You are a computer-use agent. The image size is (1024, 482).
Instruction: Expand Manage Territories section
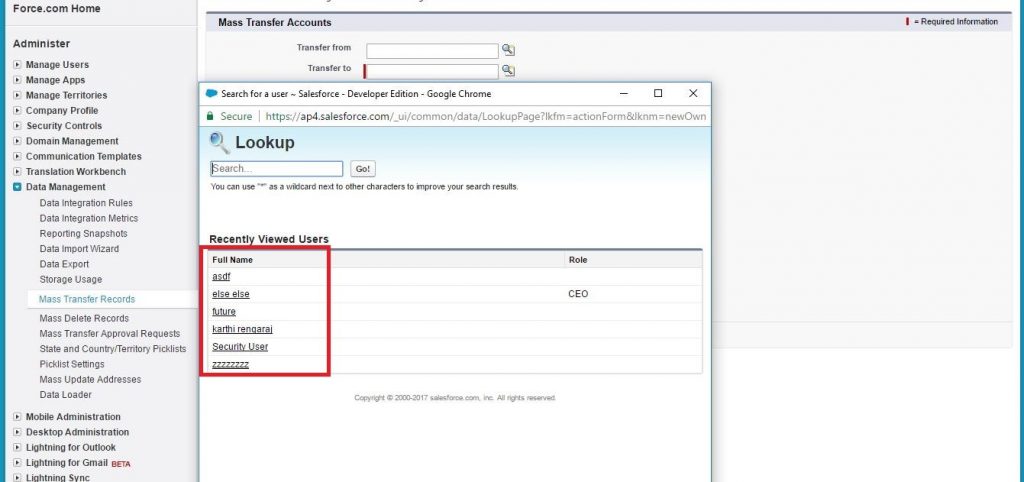(x=18, y=95)
